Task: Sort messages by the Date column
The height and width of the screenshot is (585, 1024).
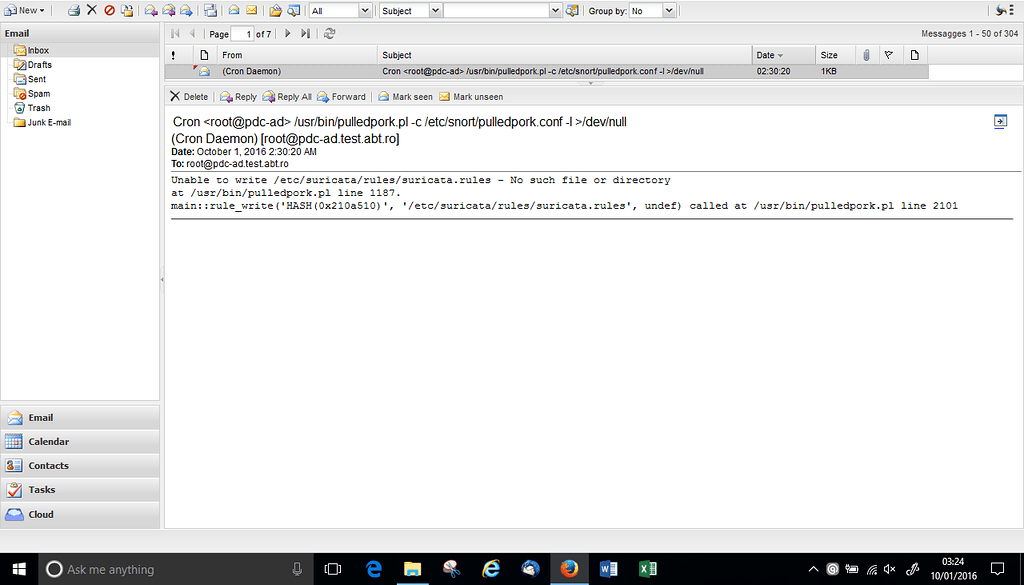Action: [784, 55]
